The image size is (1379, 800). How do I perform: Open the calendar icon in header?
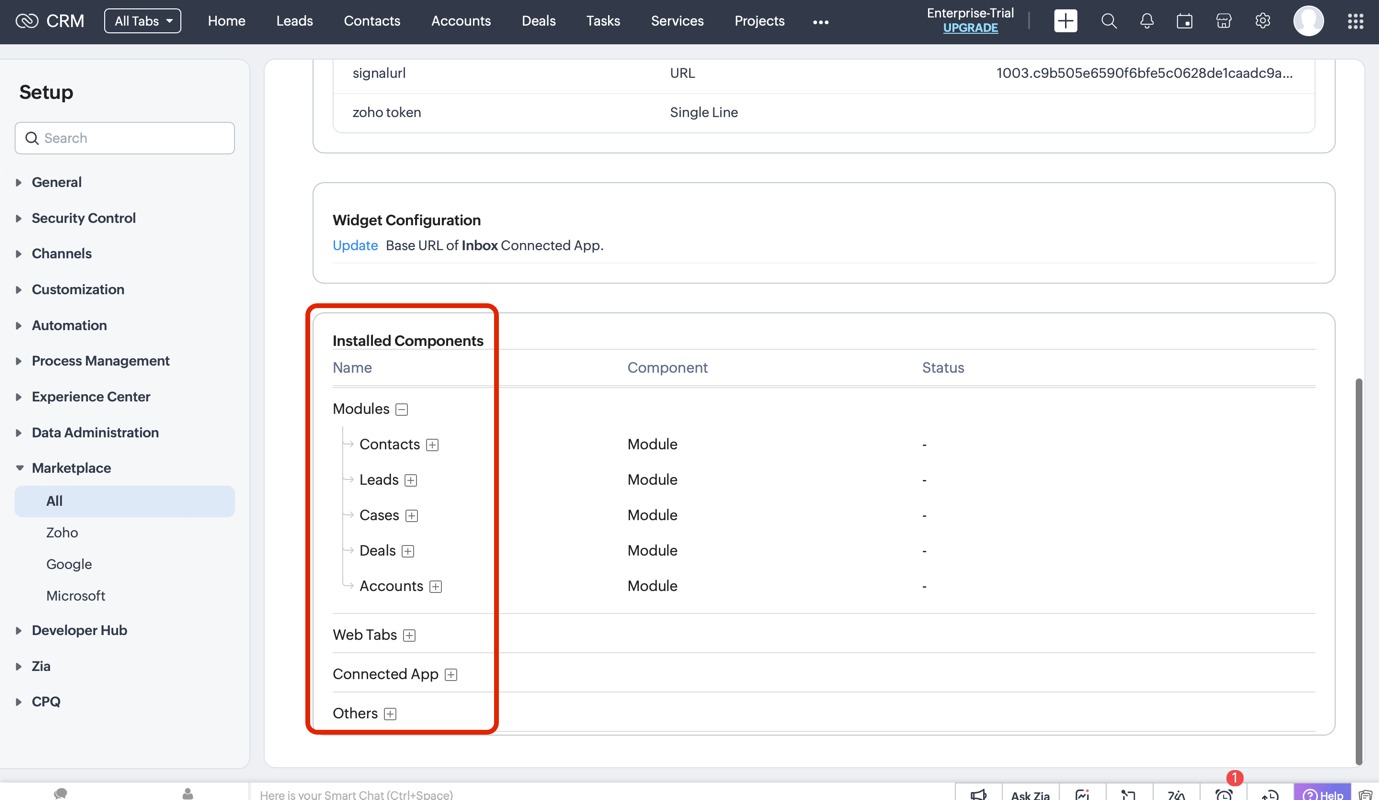click(1185, 21)
